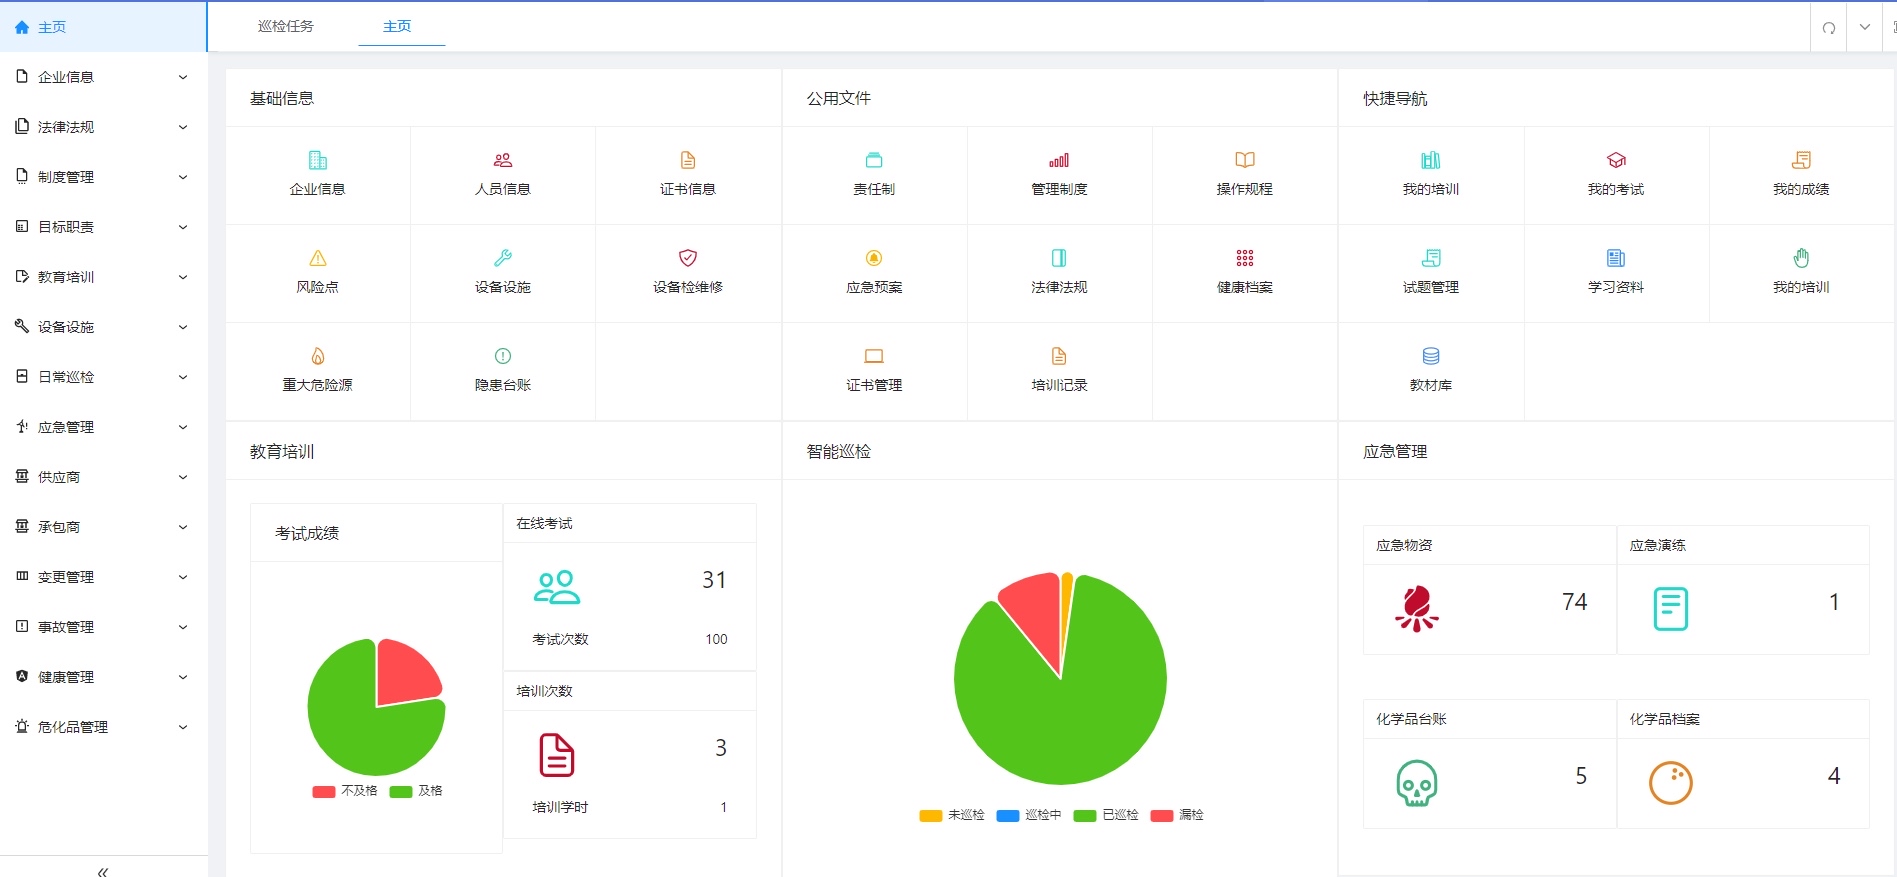Open the 教材库 database icon

click(1431, 356)
